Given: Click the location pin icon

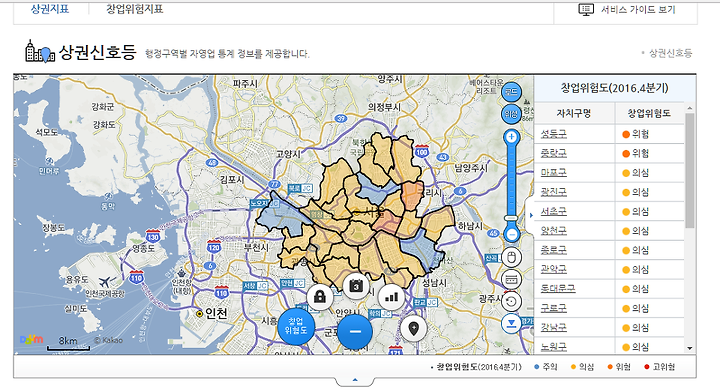Looking at the screenshot, I should click(414, 329).
